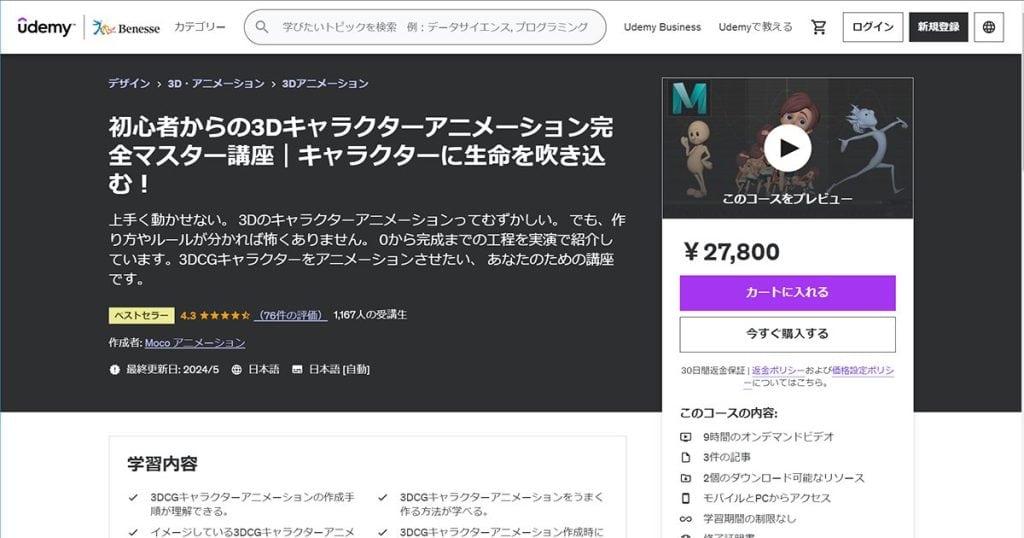Add course with カートに入れる button
The image size is (1024, 538).
click(788, 293)
